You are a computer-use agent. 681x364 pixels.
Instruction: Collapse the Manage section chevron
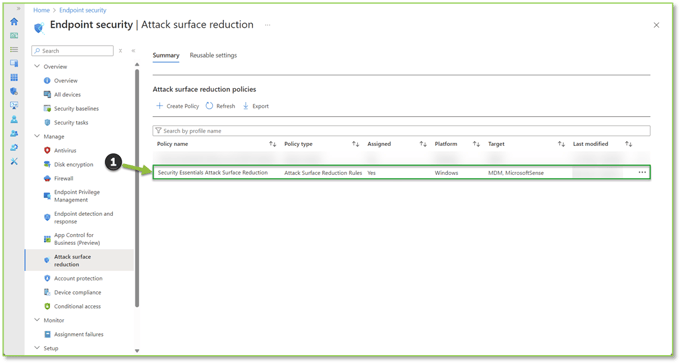pos(37,136)
